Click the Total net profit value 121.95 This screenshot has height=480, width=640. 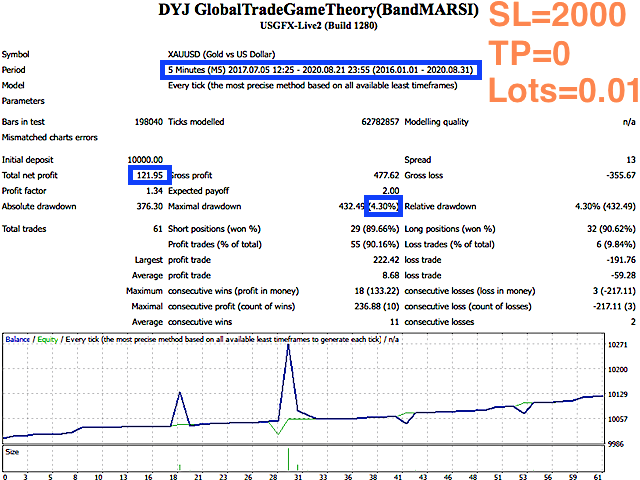pos(150,175)
